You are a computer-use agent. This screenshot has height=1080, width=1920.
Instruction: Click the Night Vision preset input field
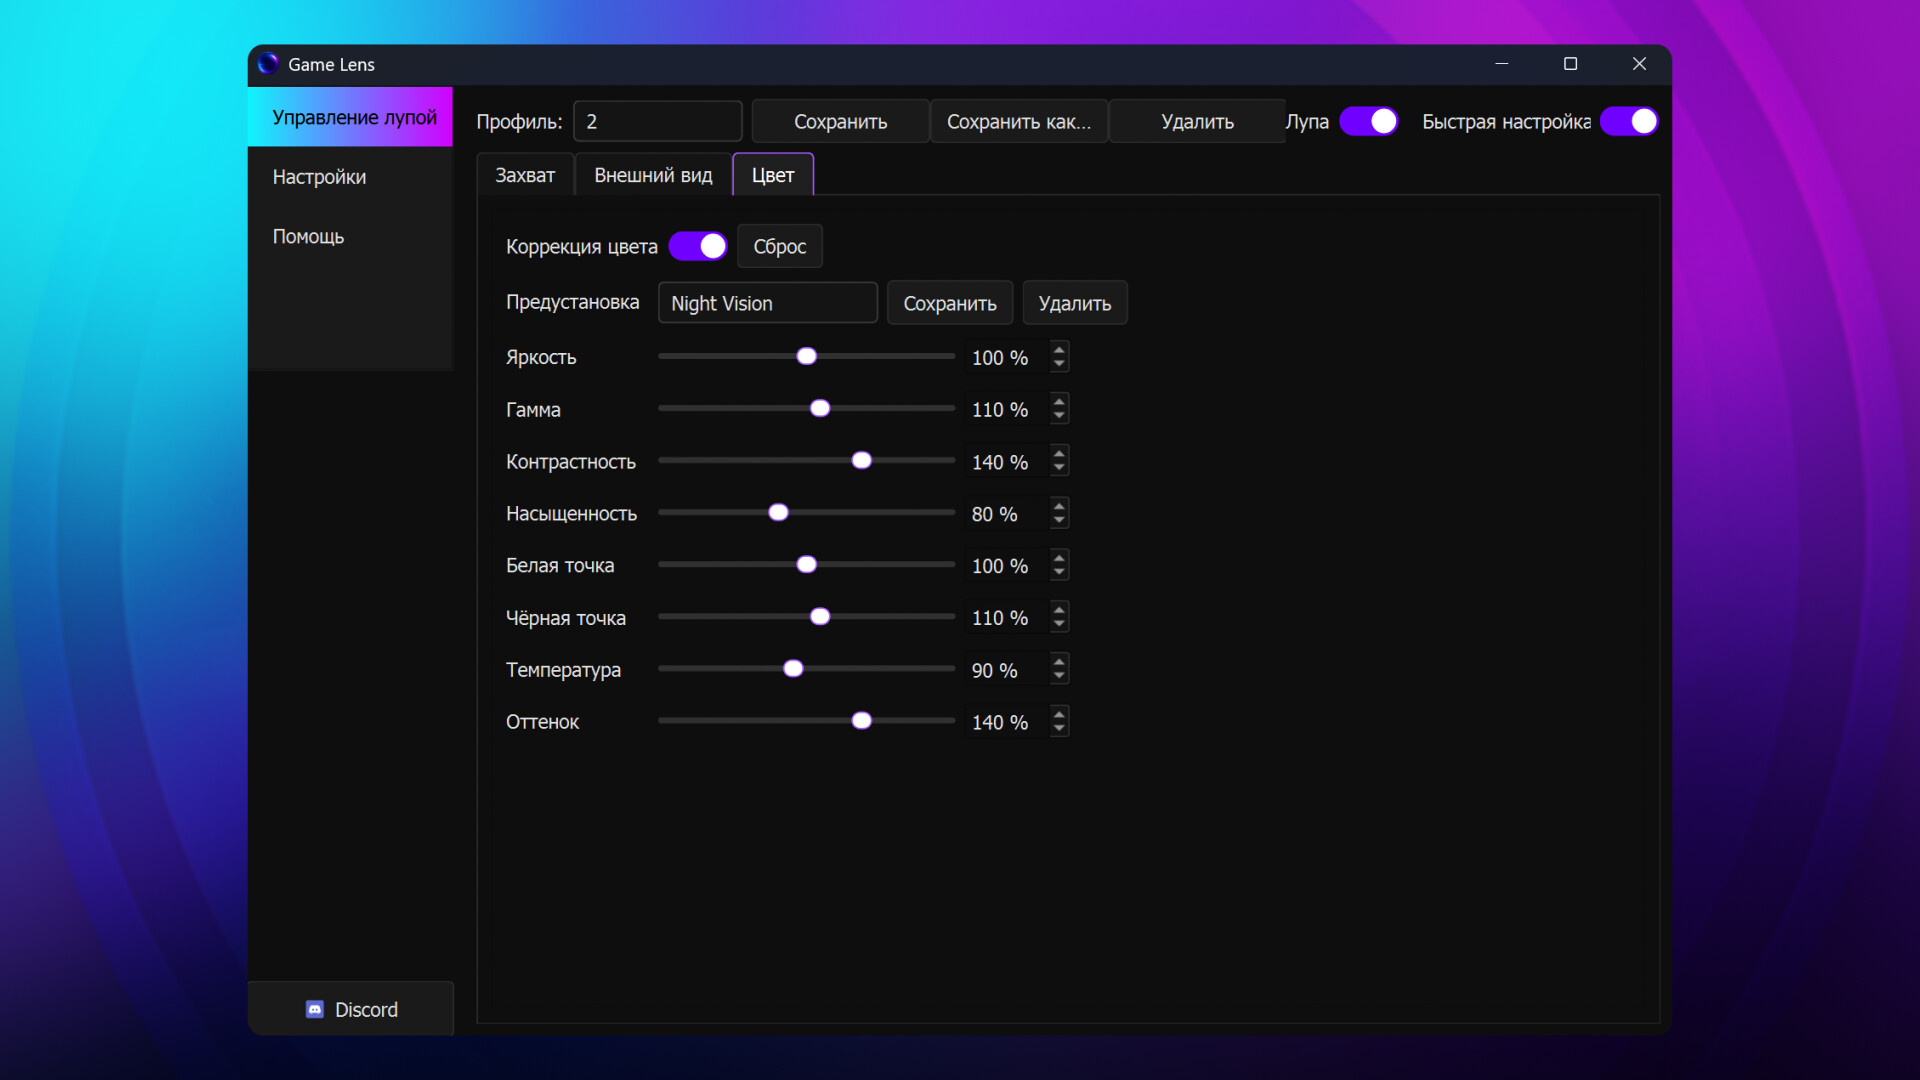coord(767,303)
